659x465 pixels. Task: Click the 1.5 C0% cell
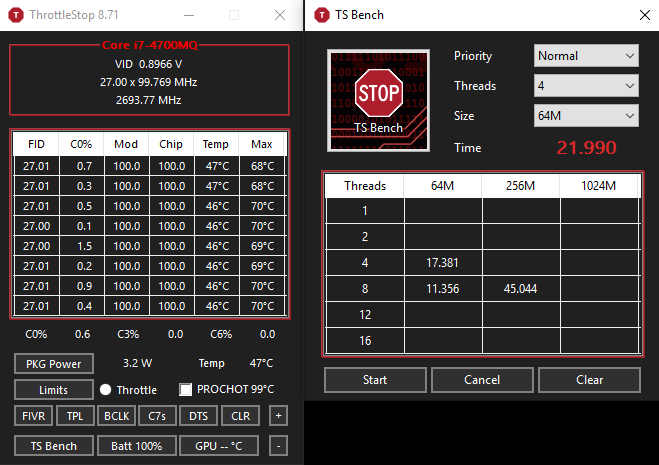(84, 246)
